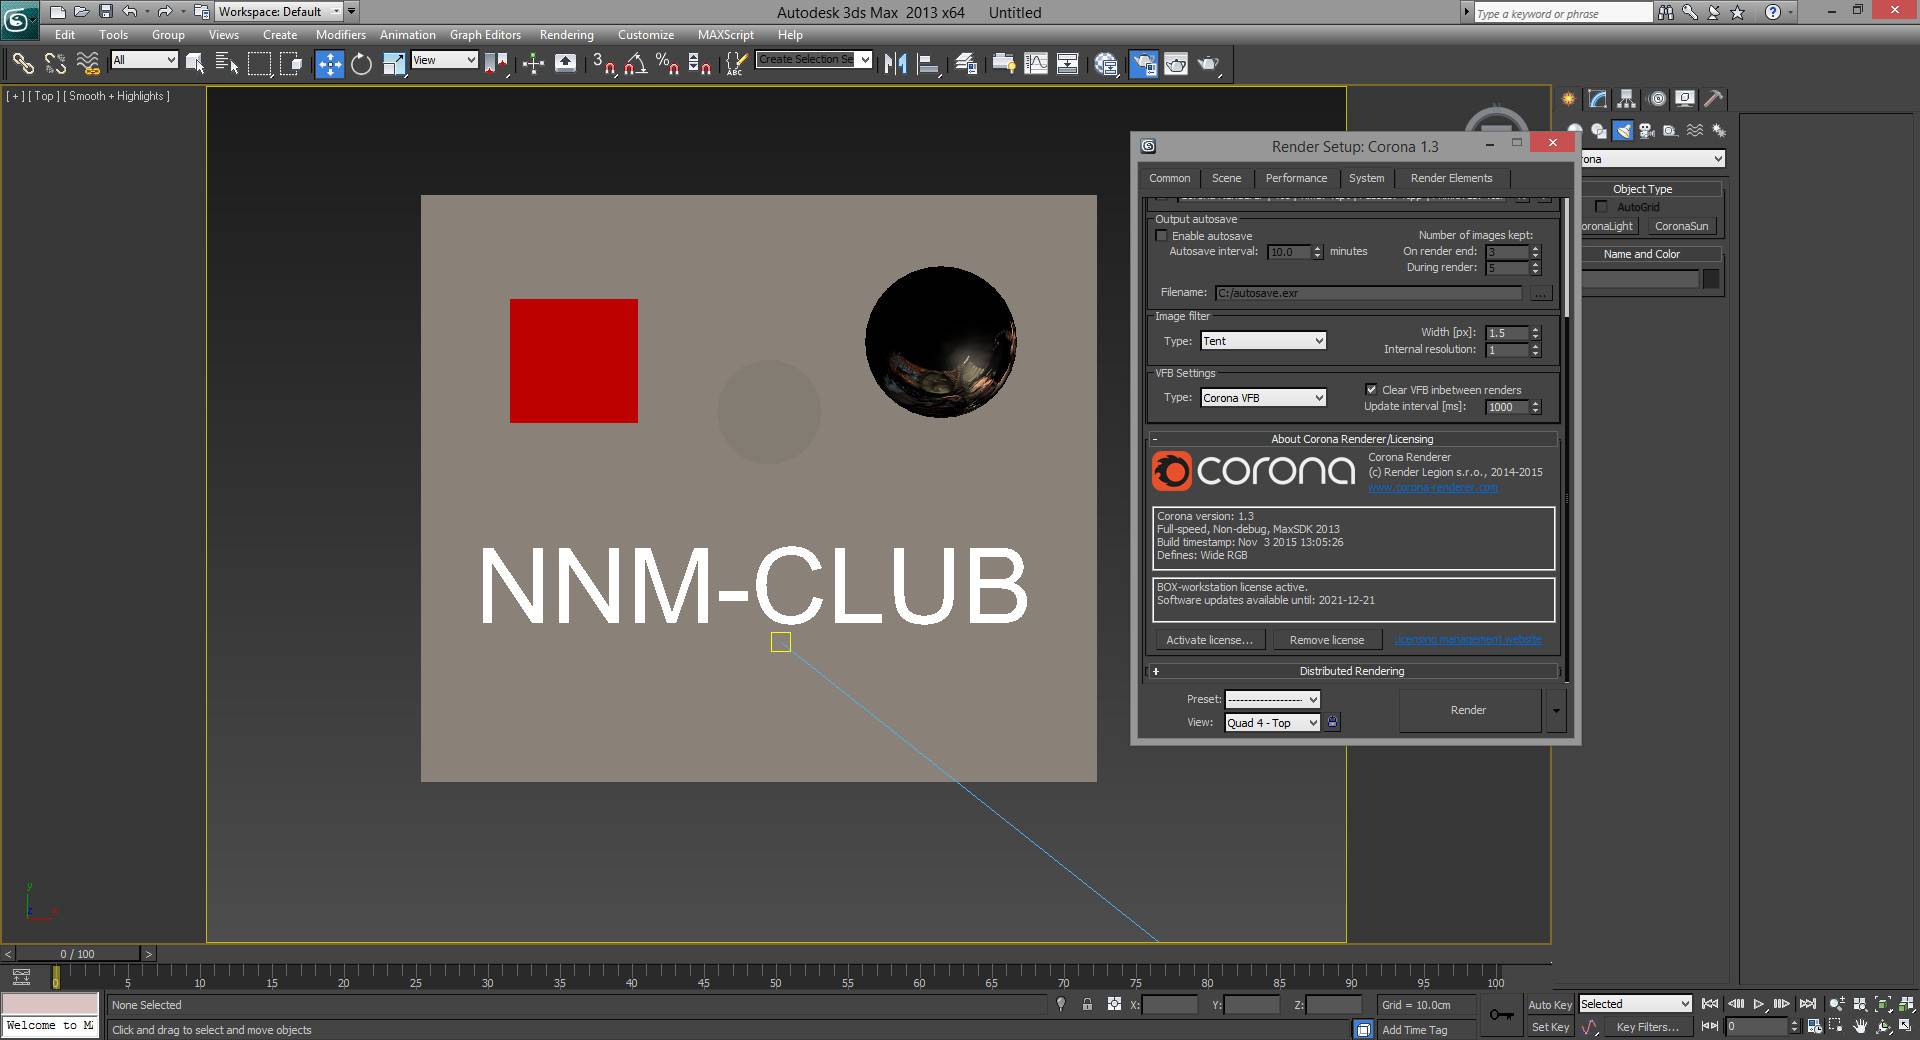Switch to Modify command panel tab
The image size is (1920, 1040).
coord(1597,98)
